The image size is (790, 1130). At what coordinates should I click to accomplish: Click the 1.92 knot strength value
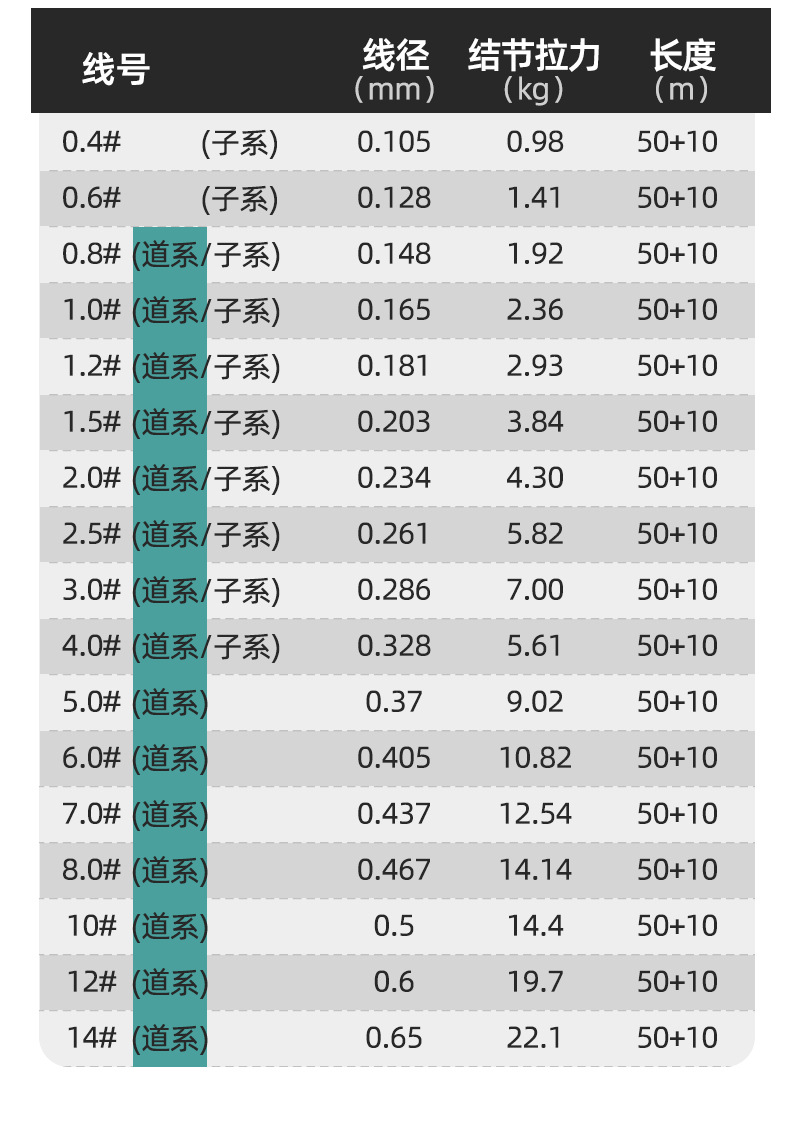[x=535, y=254]
